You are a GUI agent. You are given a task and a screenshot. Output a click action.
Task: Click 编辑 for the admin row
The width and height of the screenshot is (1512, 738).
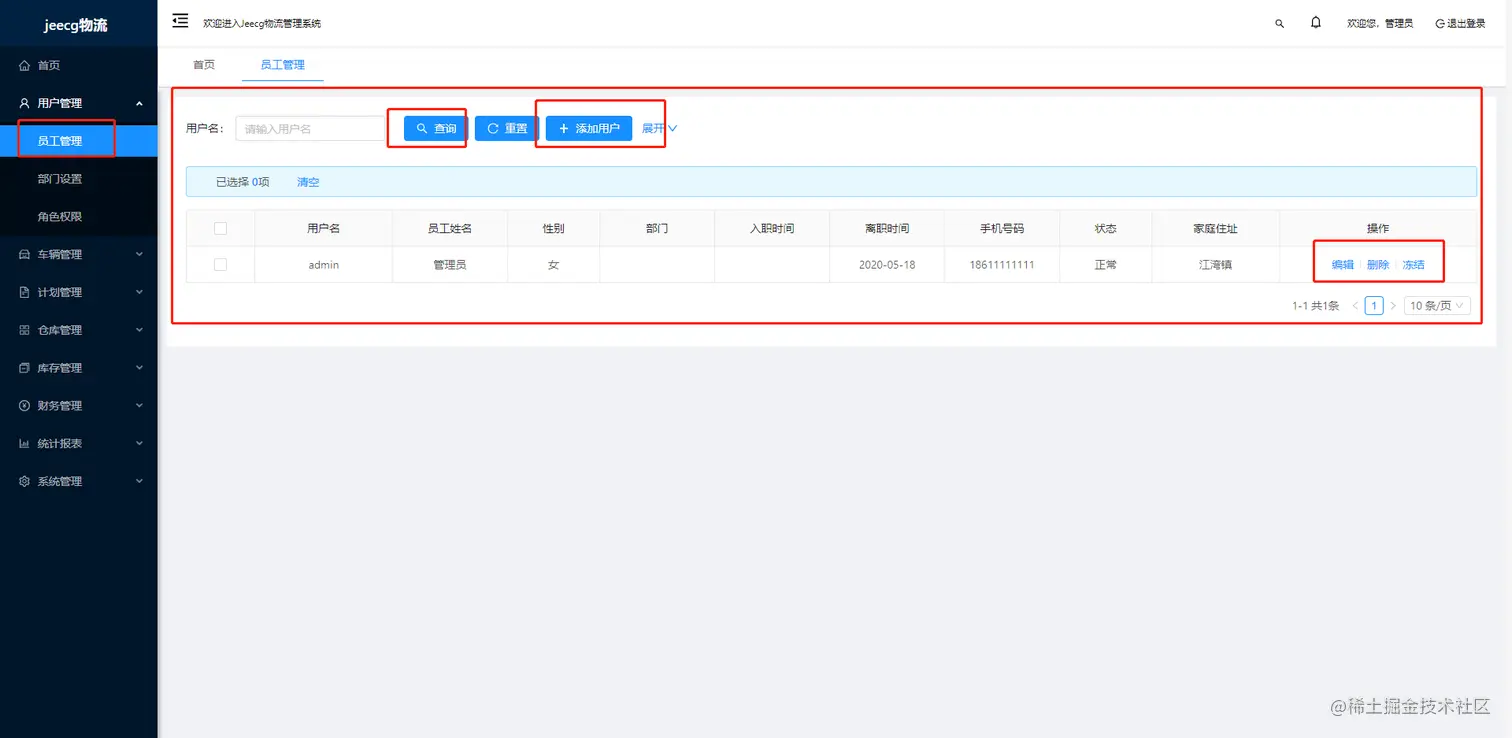pyautogui.click(x=1342, y=265)
